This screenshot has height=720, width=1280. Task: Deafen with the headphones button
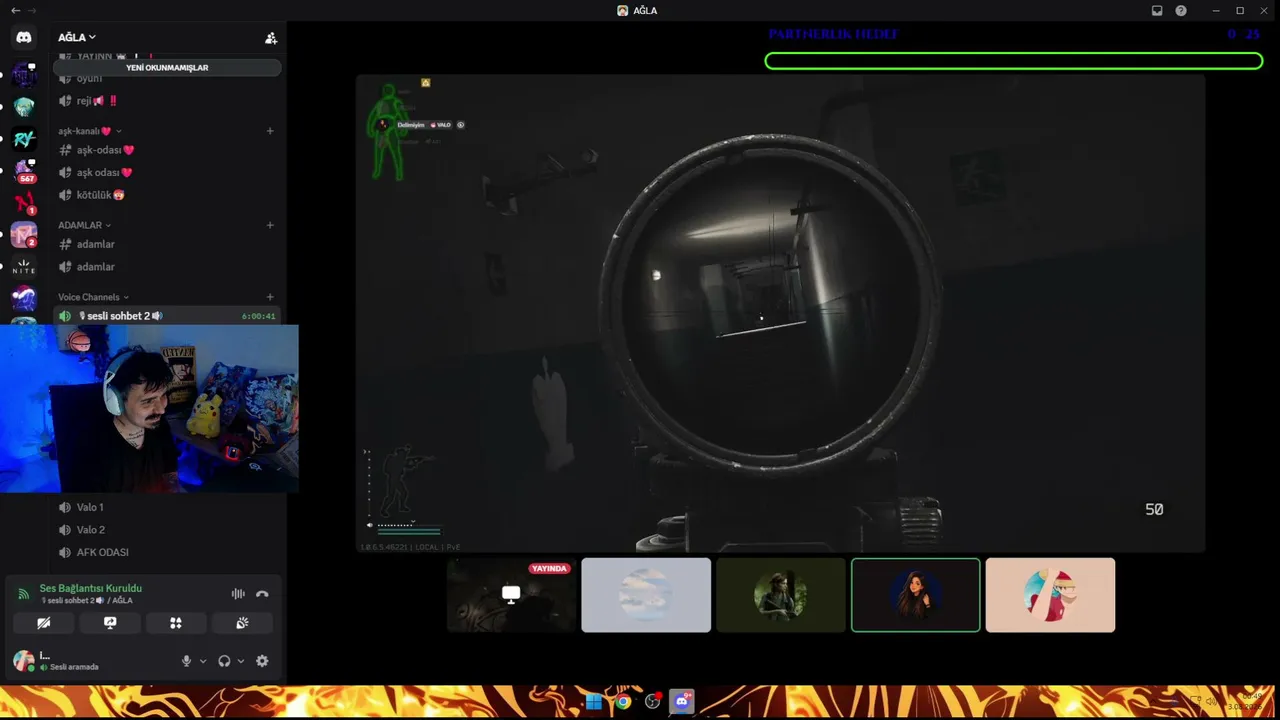(224, 661)
